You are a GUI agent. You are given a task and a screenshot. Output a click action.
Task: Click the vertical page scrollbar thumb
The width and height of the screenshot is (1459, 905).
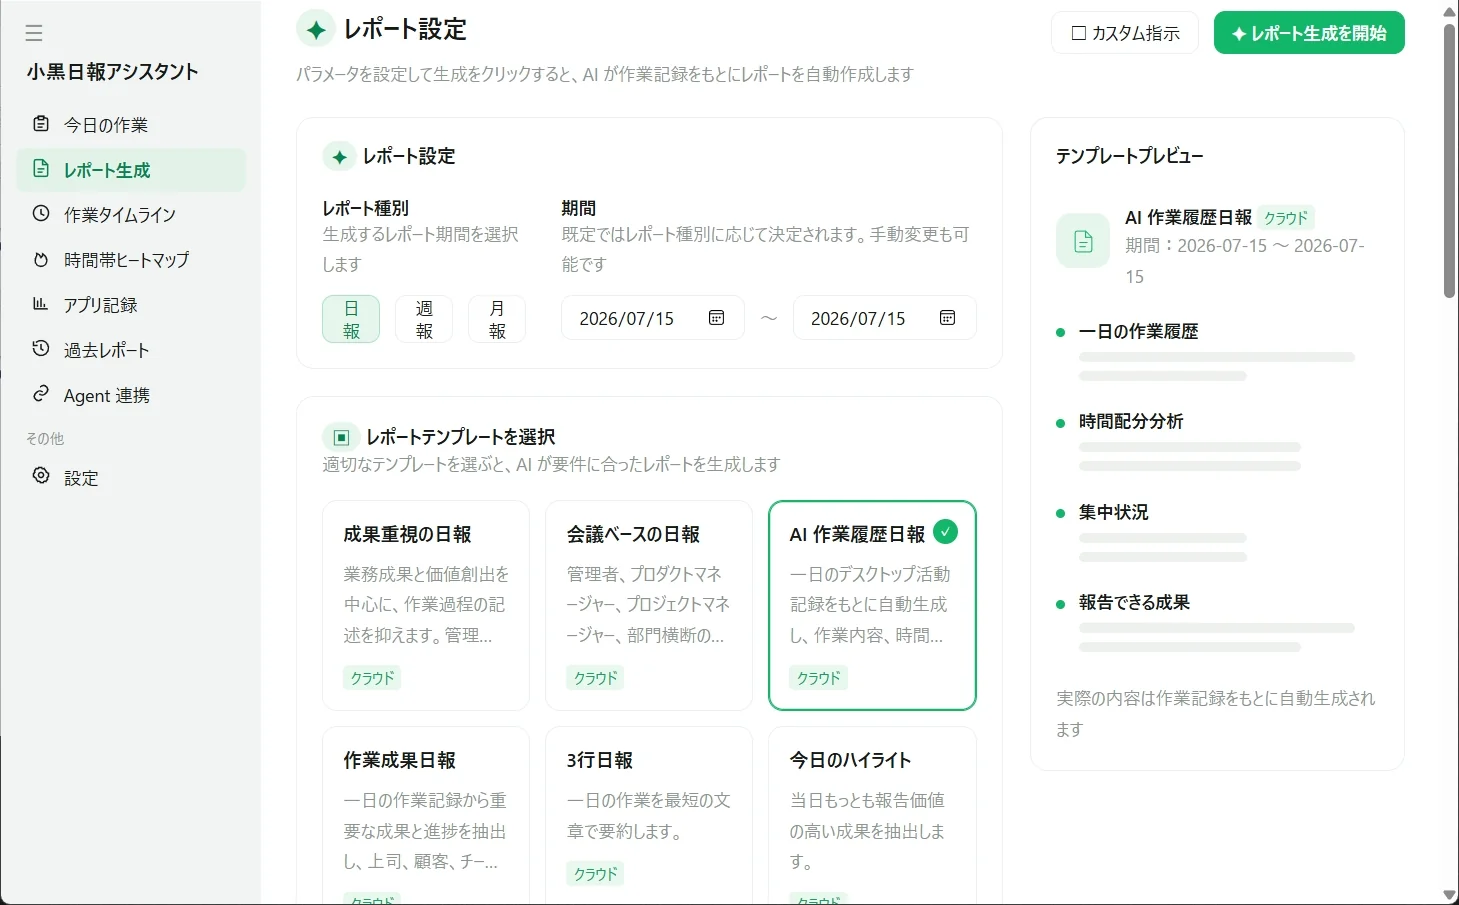click(x=1449, y=160)
